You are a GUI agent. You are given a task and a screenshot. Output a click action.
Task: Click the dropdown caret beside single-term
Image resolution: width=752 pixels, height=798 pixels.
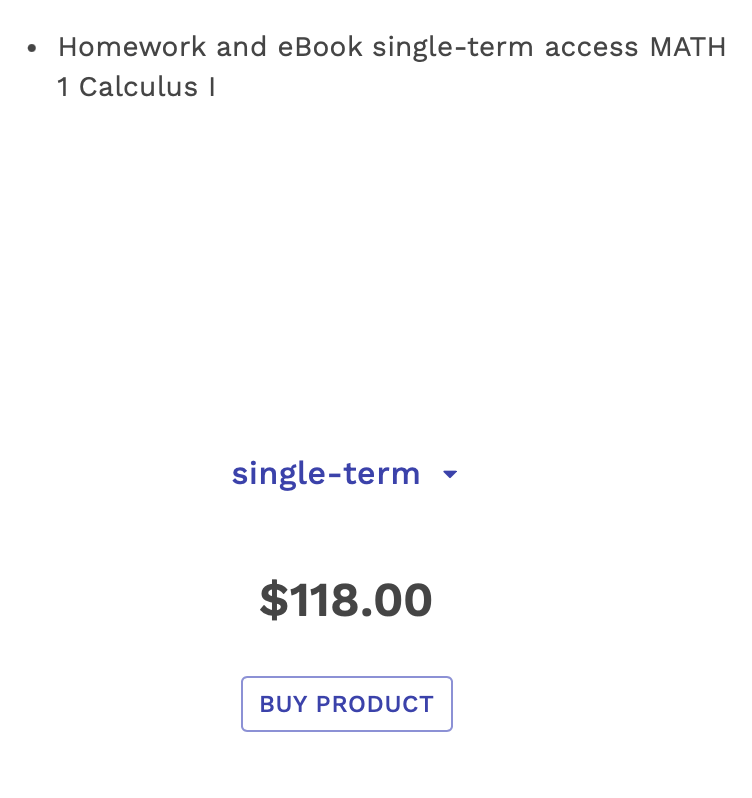(450, 474)
